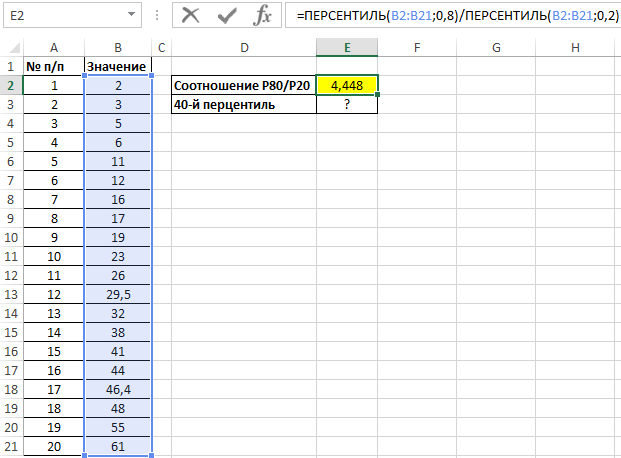The width and height of the screenshot is (621, 458).
Task: Select column B header
Action: click(118, 48)
